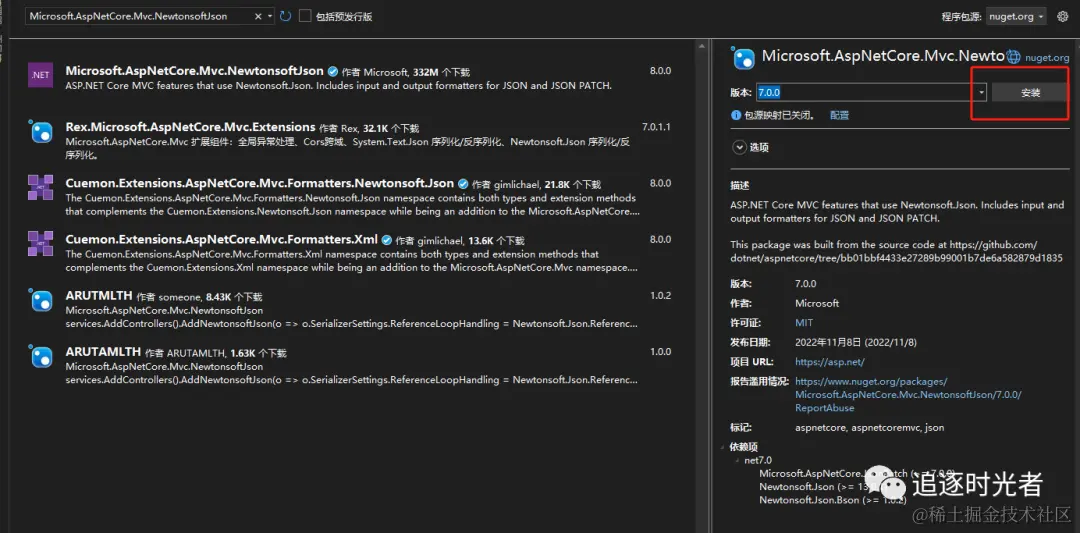
Task: Select Cuemon.Extensions.AspNetCore.Mvc.Formatters.Xml title
Action: 221,240
